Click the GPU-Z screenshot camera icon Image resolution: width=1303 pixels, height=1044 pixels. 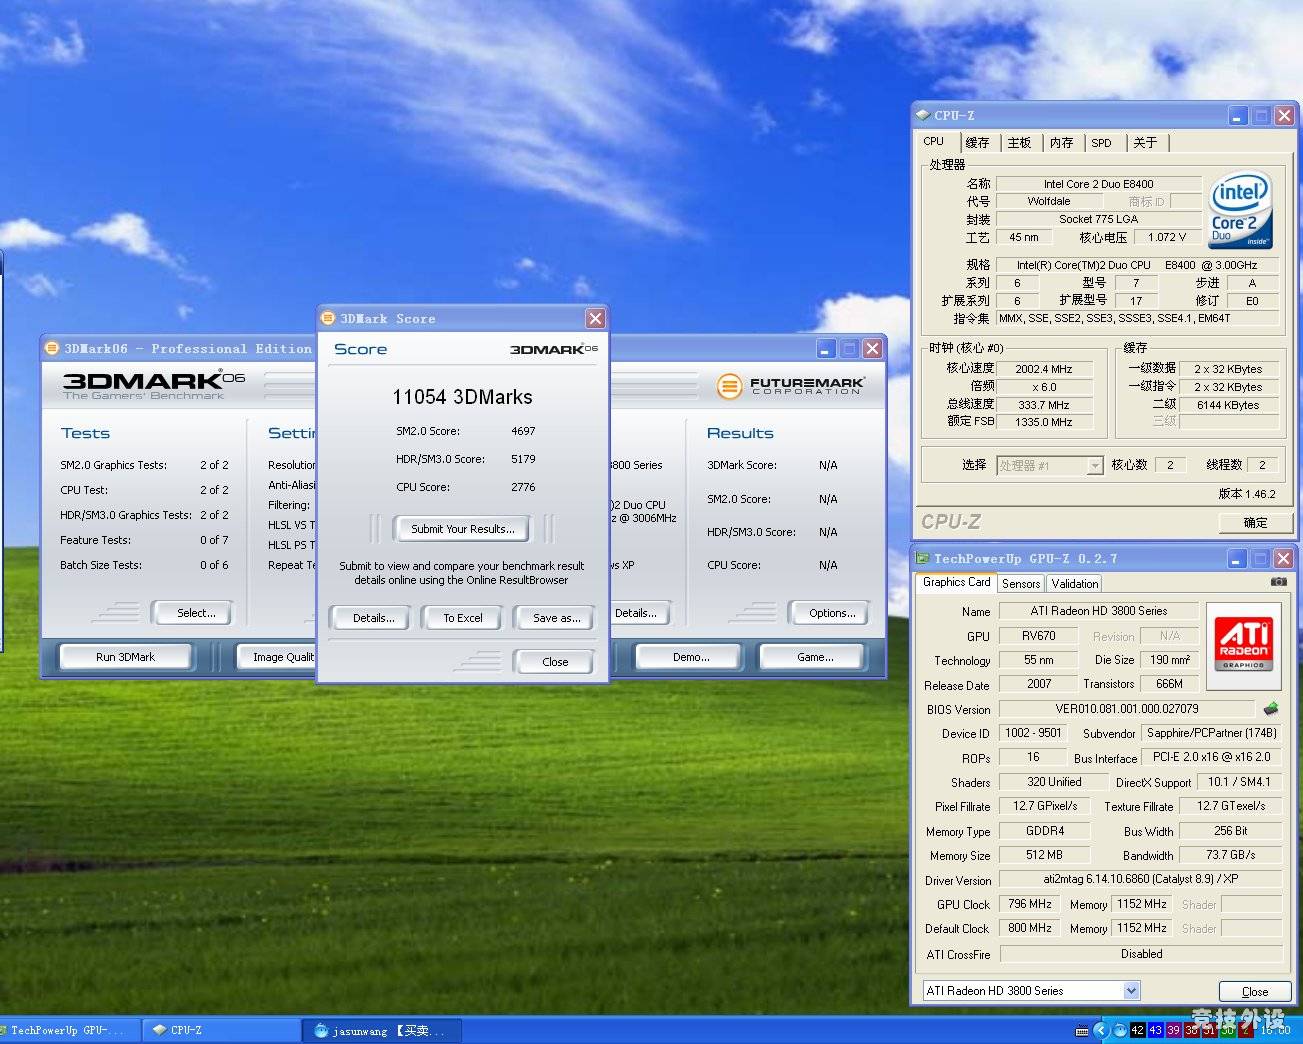coord(1278,581)
